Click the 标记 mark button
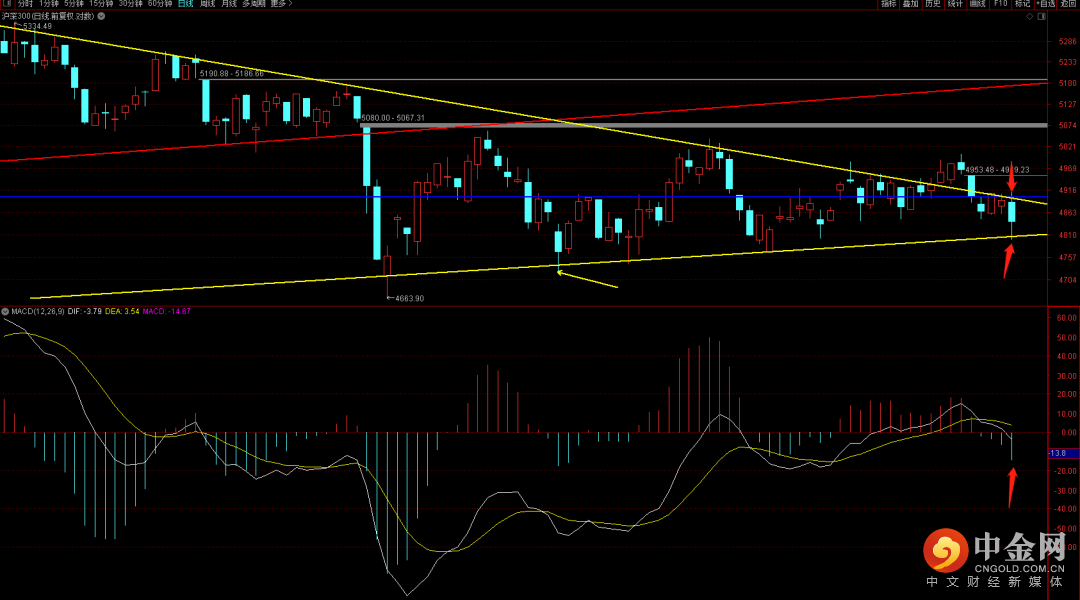The image size is (1080, 600). pyautogui.click(x=1022, y=3)
